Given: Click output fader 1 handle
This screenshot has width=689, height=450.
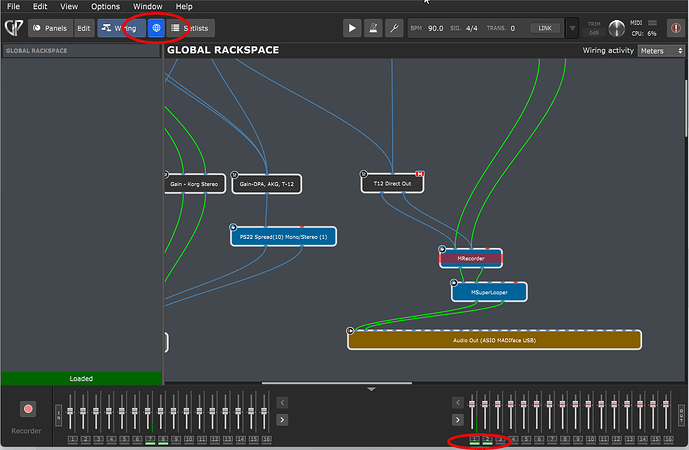Looking at the screenshot, I should click(472, 403).
